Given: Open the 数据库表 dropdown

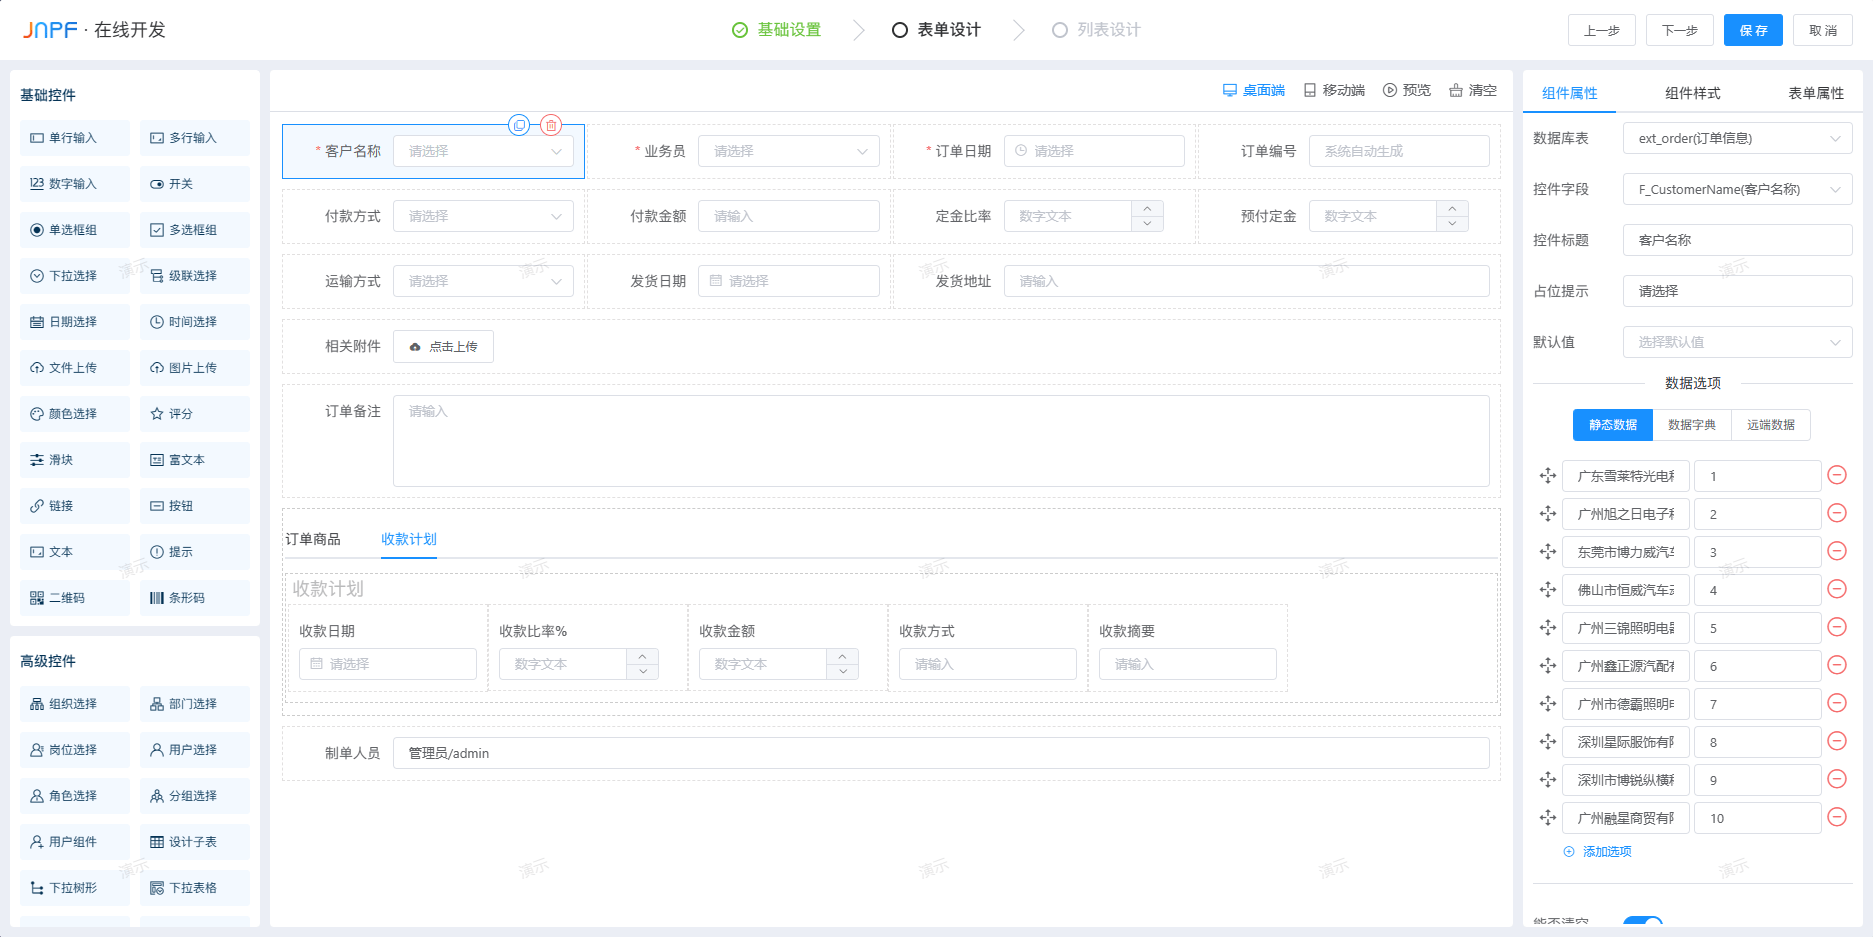Looking at the screenshot, I should [x=1738, y=138].
